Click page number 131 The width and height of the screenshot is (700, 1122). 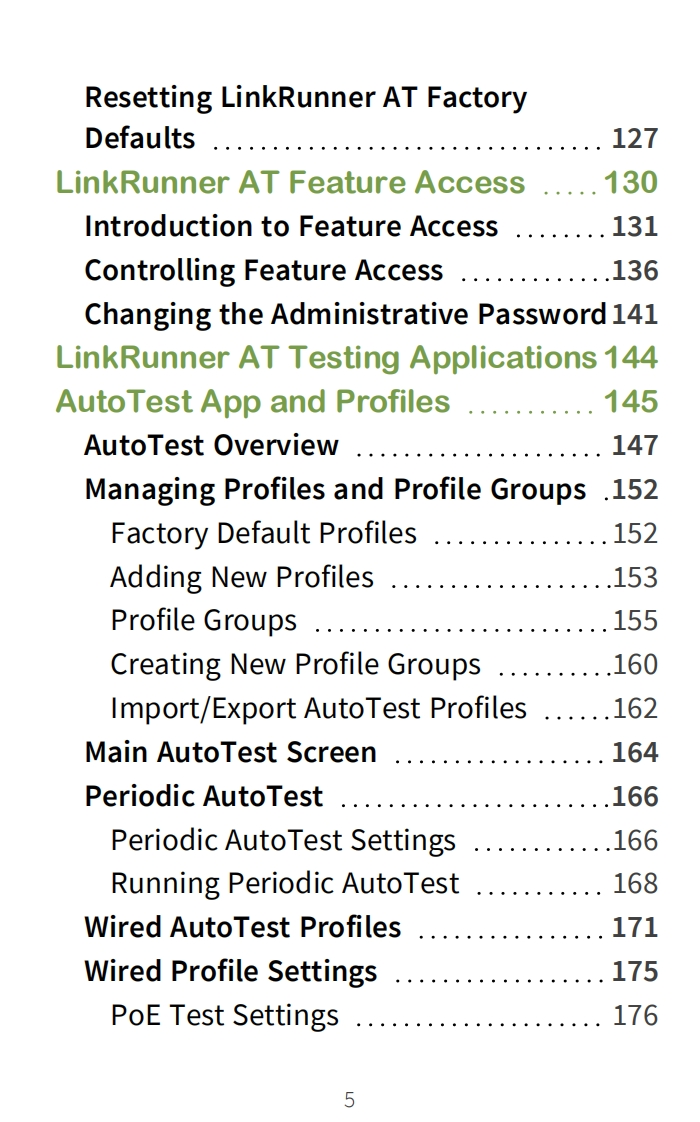(634, 227)
